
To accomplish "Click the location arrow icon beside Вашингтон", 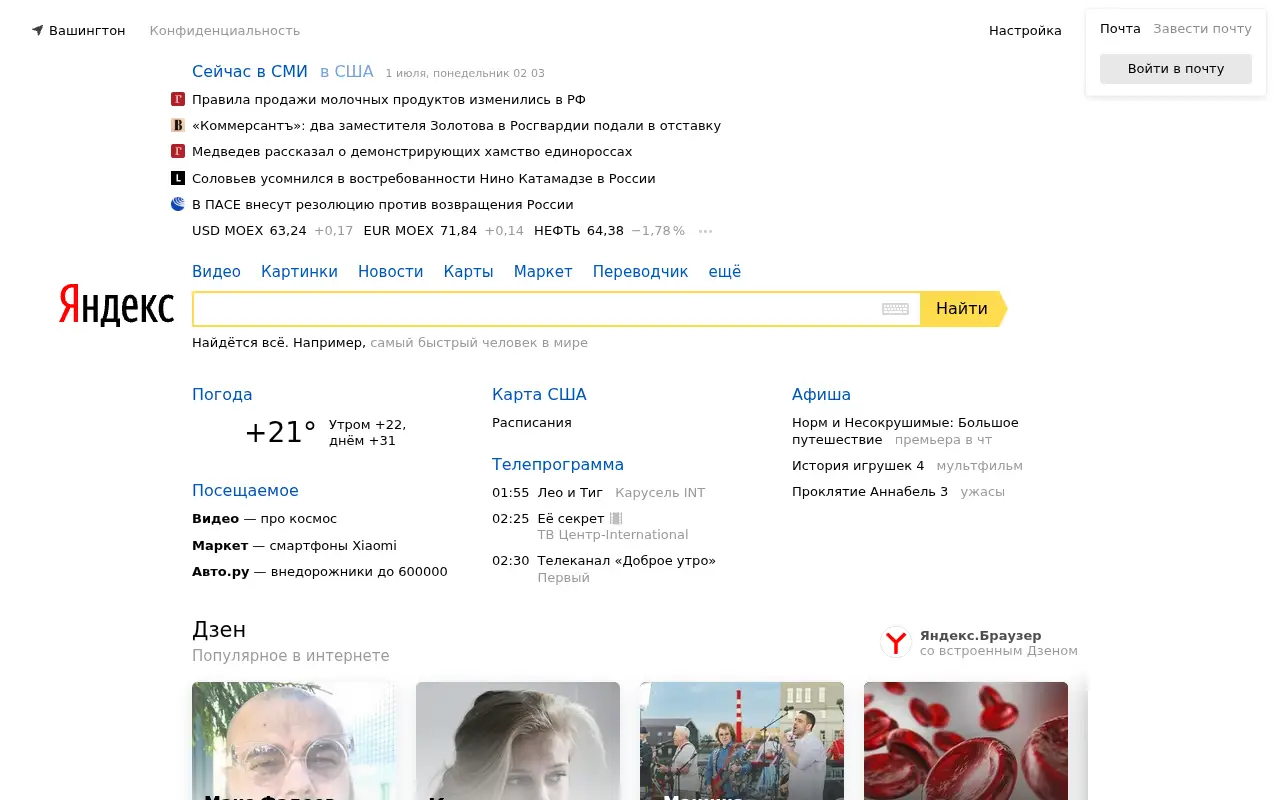I will tap(38, 30).
